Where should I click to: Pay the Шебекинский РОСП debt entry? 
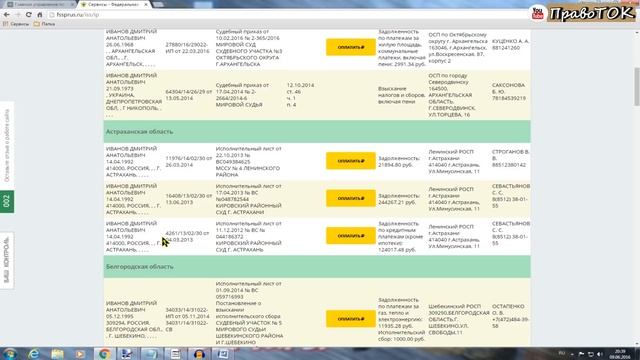pos(351,319)
